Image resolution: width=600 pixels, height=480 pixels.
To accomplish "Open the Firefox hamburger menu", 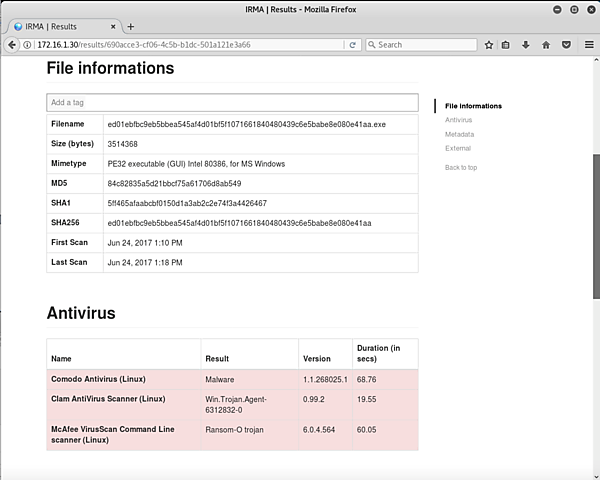I will [x=586, y=45].
